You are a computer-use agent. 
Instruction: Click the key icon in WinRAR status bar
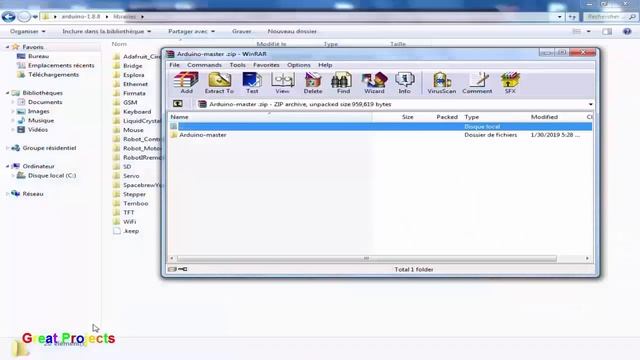[182, 269]
